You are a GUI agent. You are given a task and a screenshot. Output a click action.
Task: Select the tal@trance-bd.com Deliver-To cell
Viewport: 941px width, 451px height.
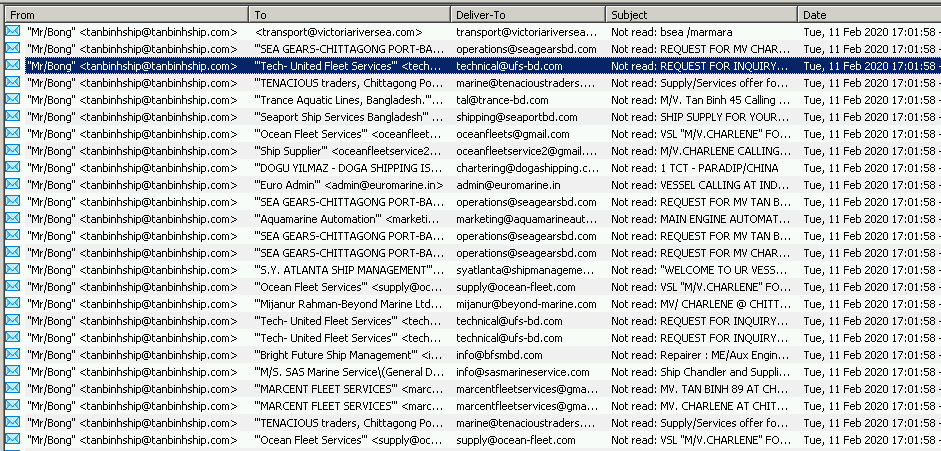(502, 100)
